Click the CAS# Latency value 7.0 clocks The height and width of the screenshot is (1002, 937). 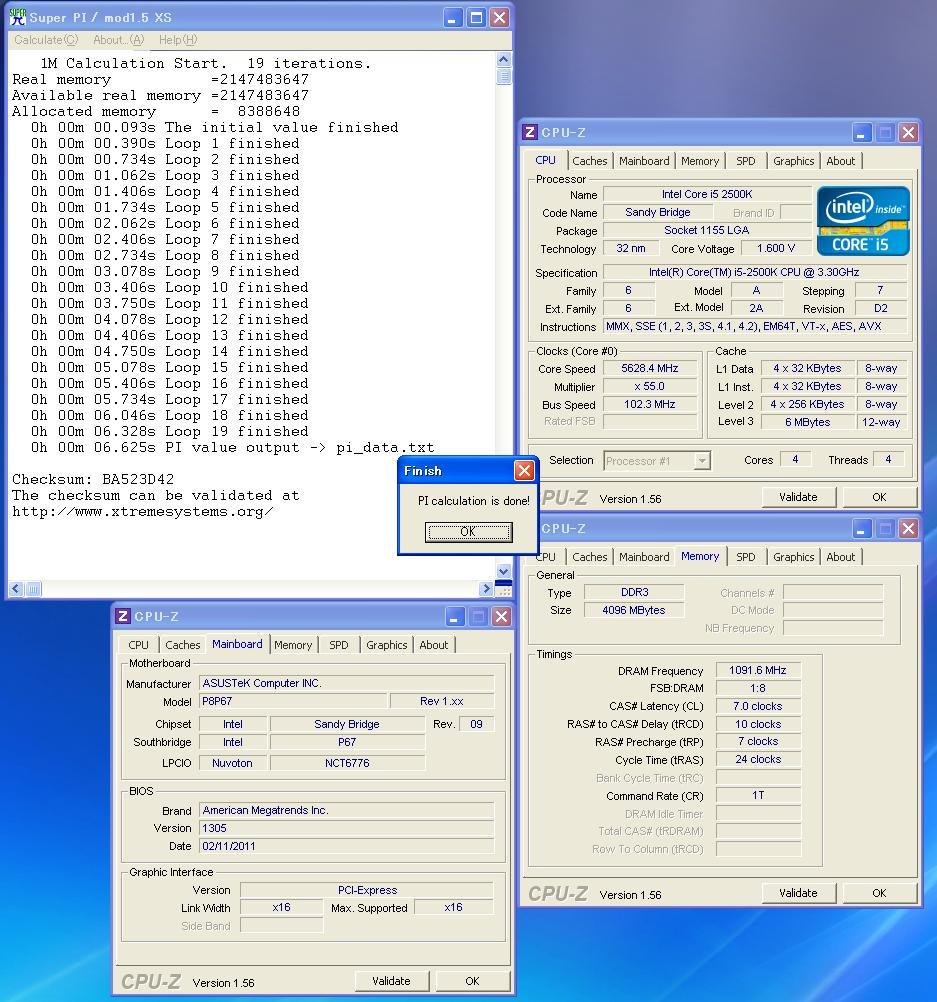click(x=758, y=706)
